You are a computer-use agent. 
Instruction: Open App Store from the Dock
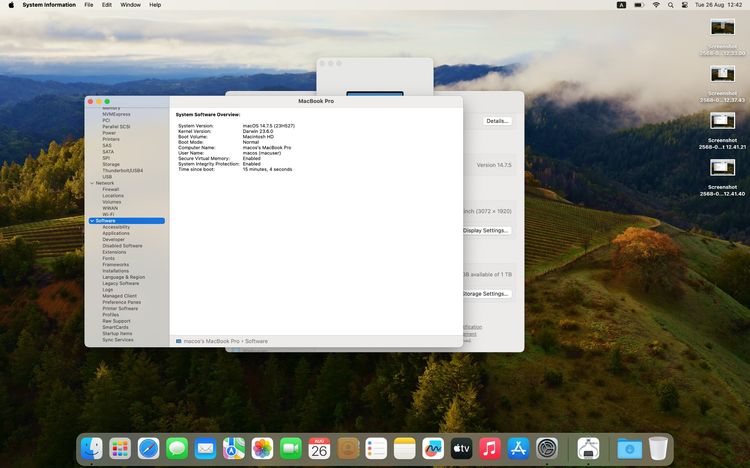(518, 449)
